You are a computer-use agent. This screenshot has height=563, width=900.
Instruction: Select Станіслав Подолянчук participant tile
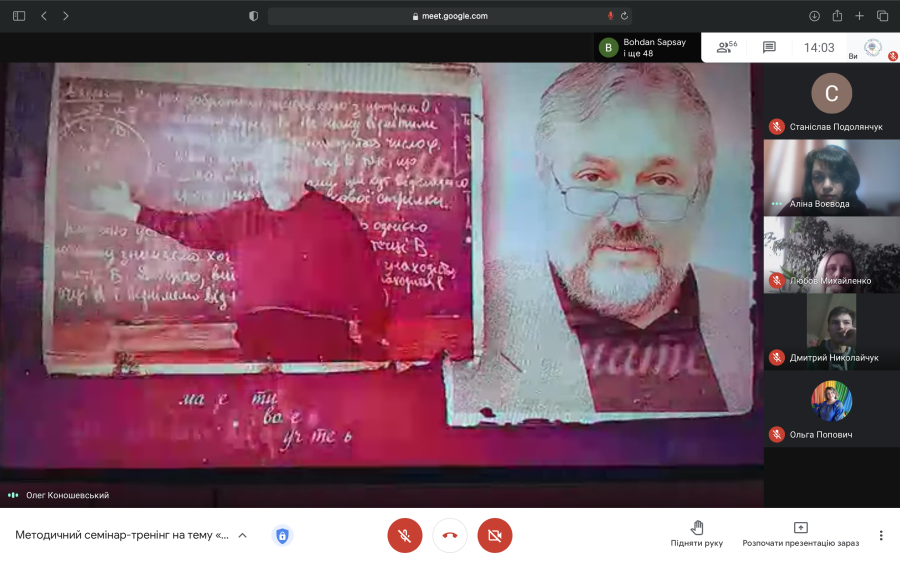(832, 100)
